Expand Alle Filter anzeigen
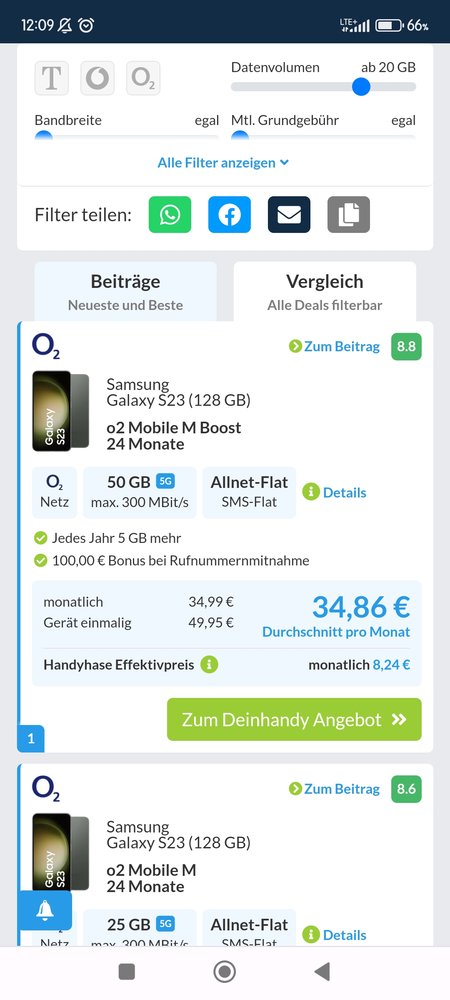Viewport: 450px width, 1000px height. point(223,163)
